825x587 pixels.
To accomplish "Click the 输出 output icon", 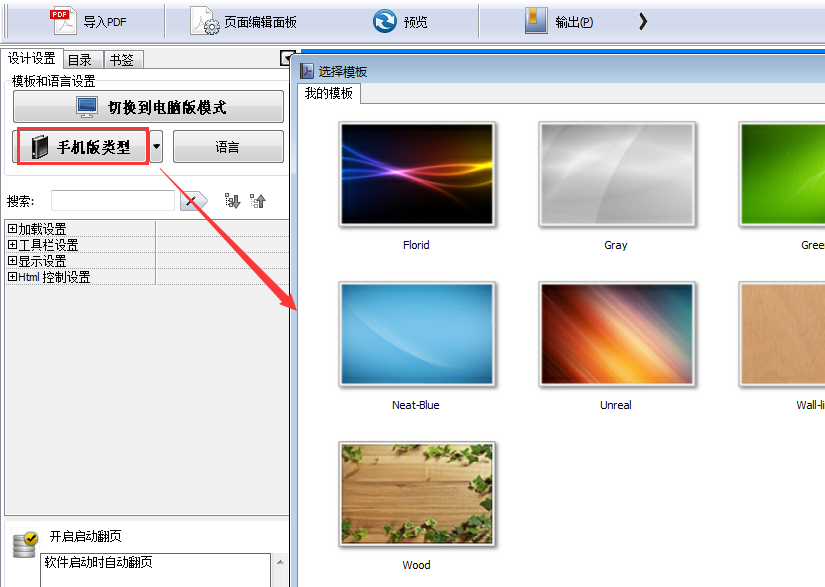I will [x=536, y=21].
